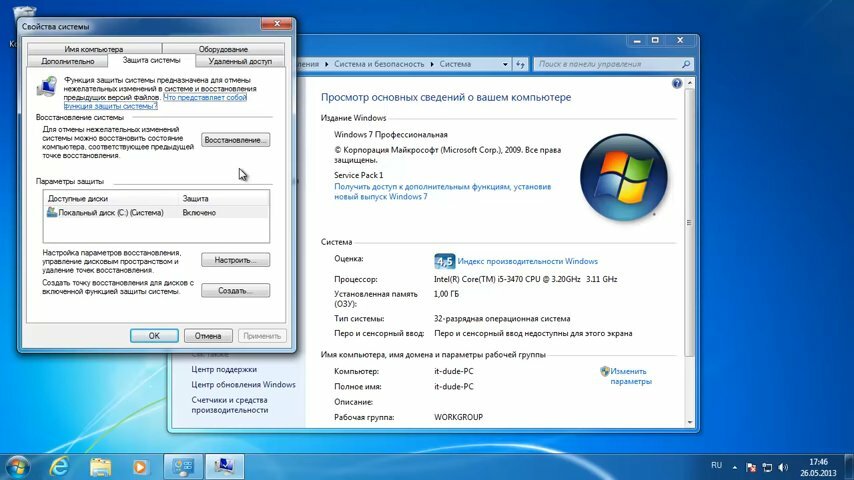Click Отмена to cancel dialog

click(x=208, y=336)
